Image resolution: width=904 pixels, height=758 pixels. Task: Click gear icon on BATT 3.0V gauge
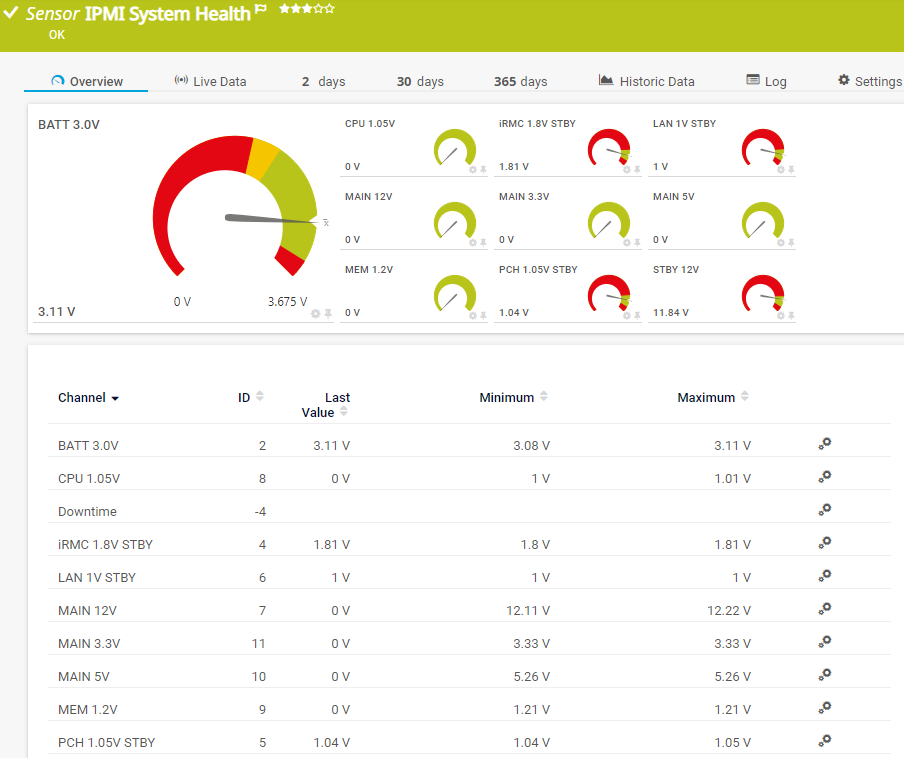pyautogui.click(x=316, y=313)
